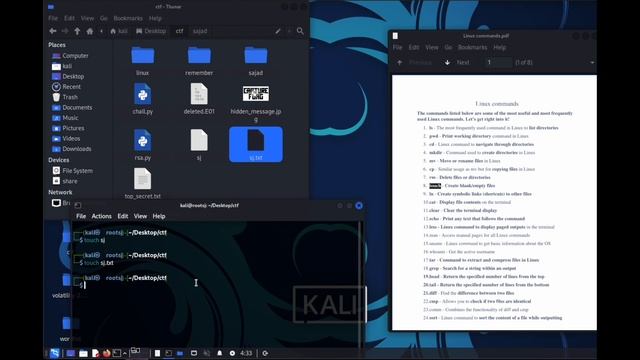Click text editor launcher on taskbar

click(x=96, y=353)
